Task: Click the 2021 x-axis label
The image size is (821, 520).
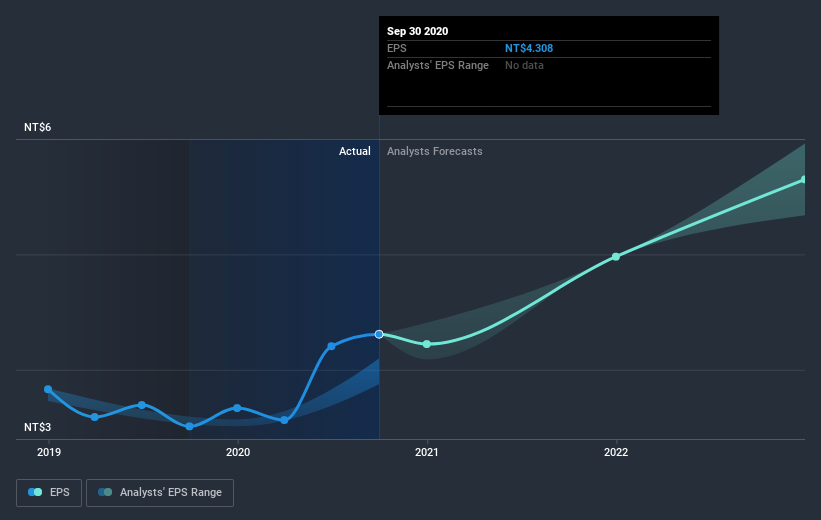Action: tap(427, 452)
